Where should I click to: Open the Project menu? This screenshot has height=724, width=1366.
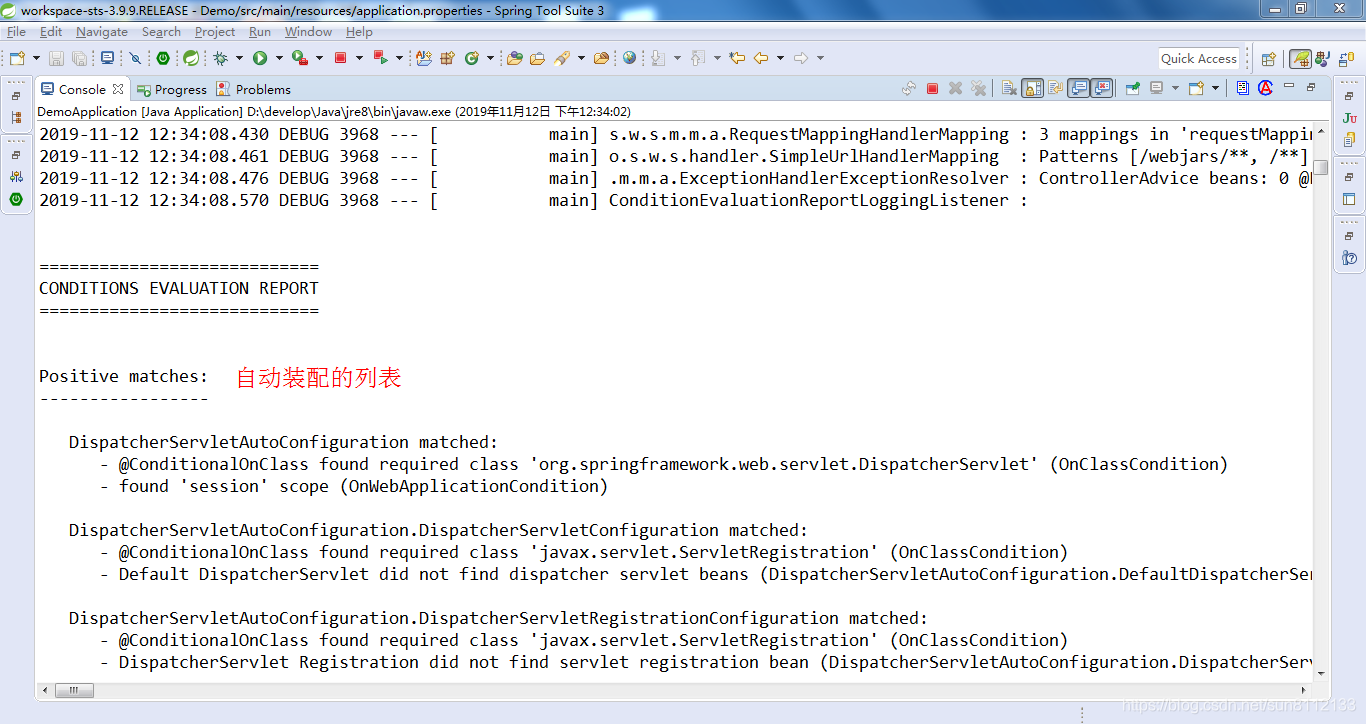click(x=215, y=32)
